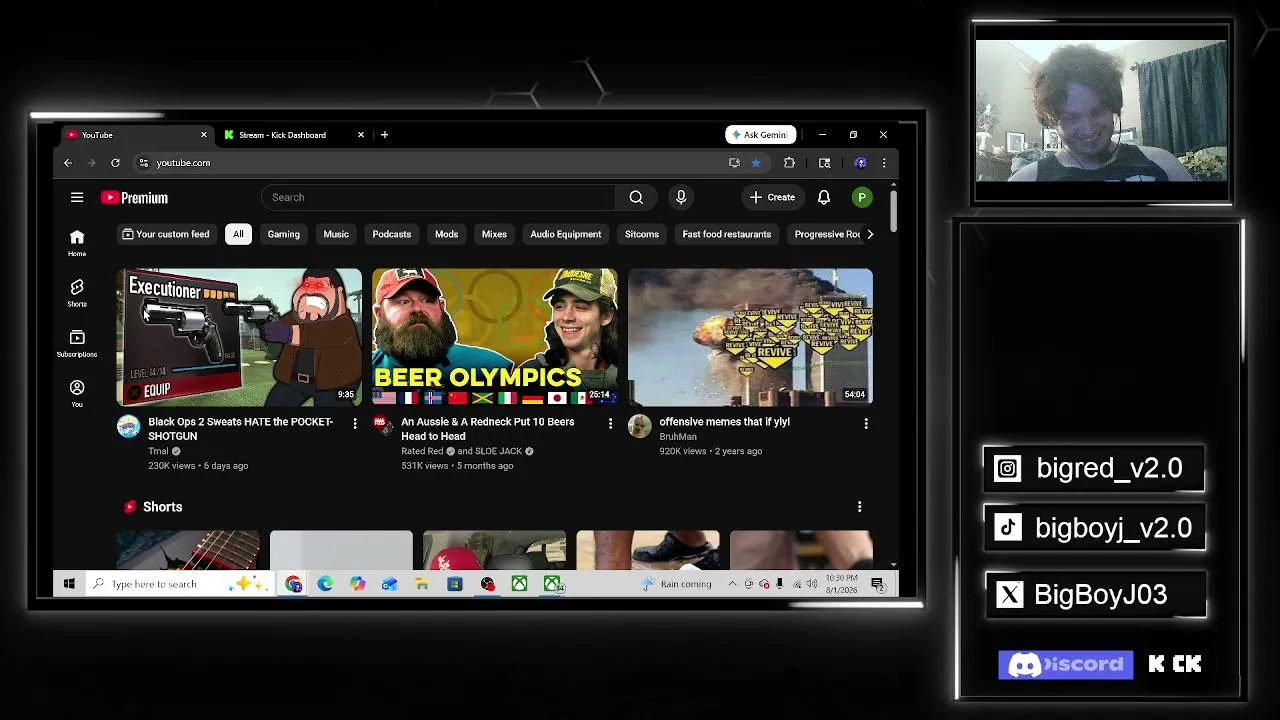Open 'offensive memes that if ylyl' title
The width and height of the screenshot is (1280, 720).
[x=725, y=422]
